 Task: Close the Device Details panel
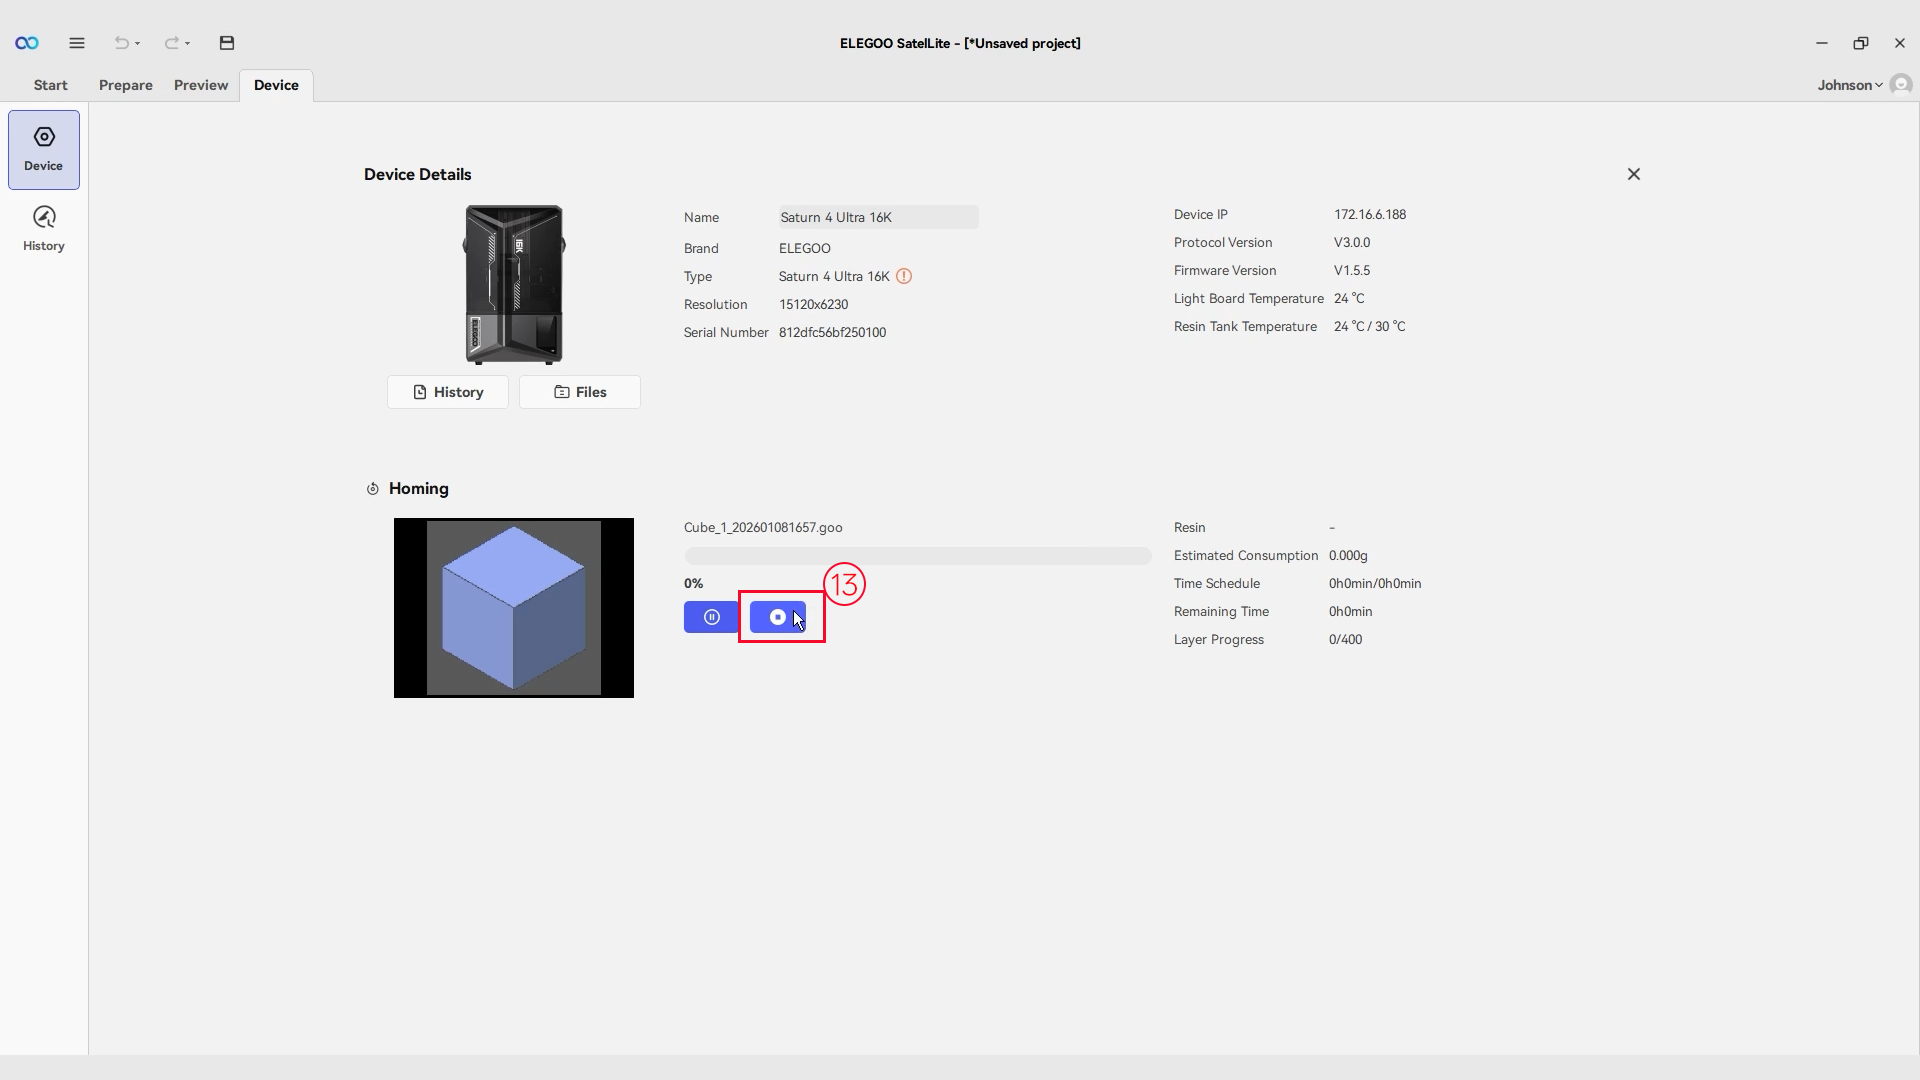click(x=1634, y=174)
